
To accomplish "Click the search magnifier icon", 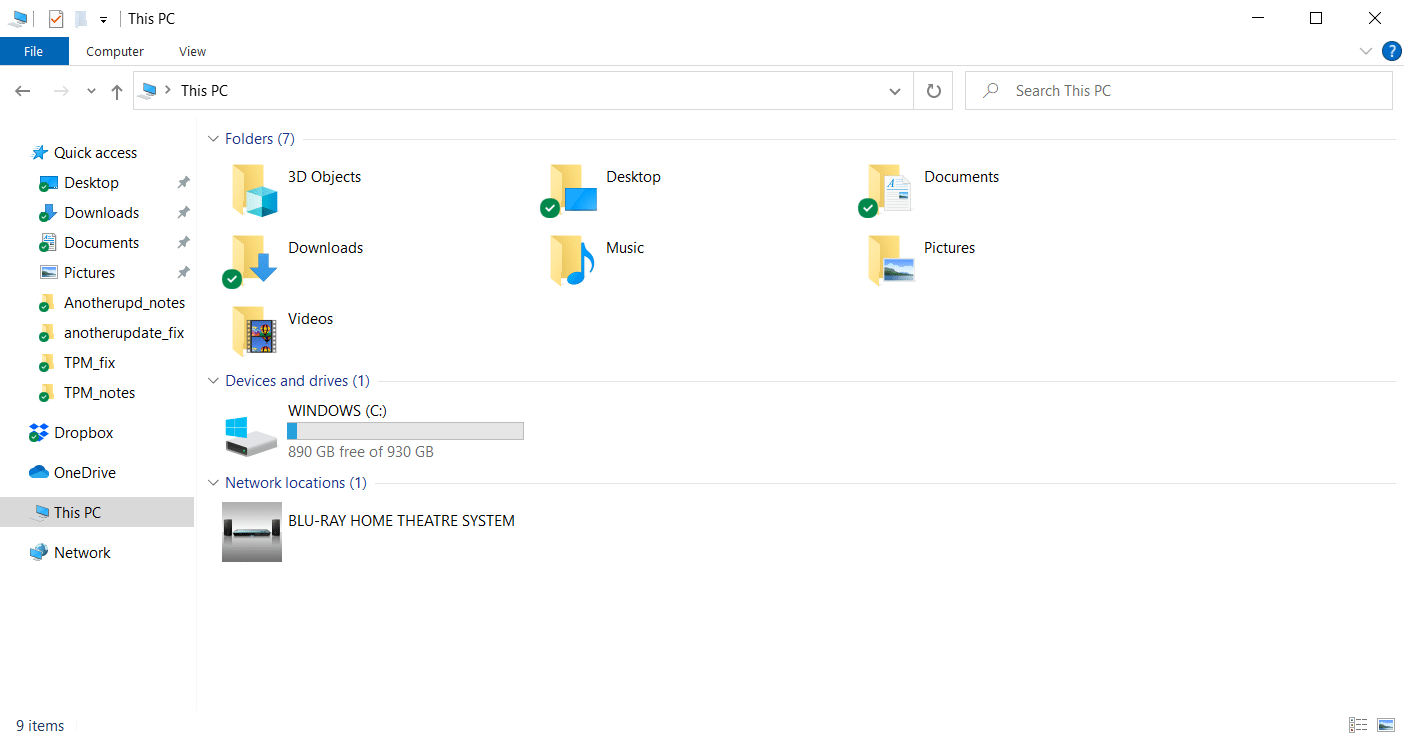I will pyautogui.click(x=991, y=91).
